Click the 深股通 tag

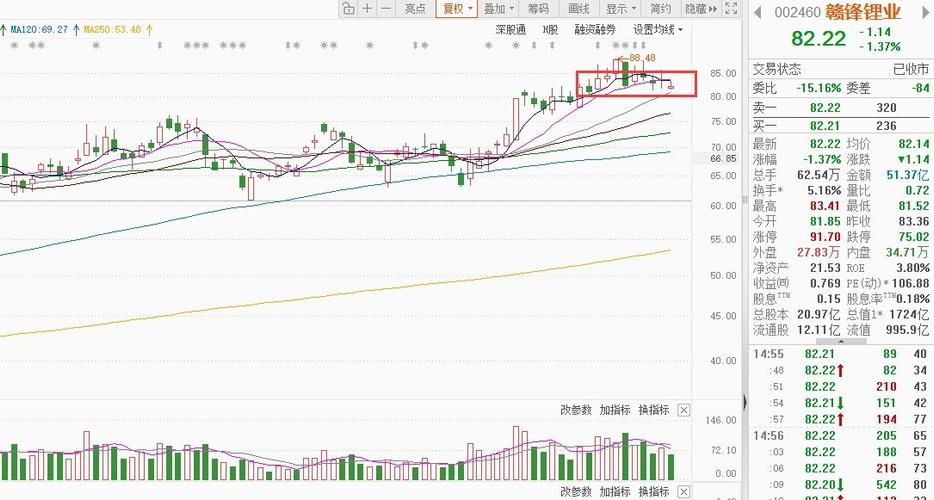coord(511,29)
